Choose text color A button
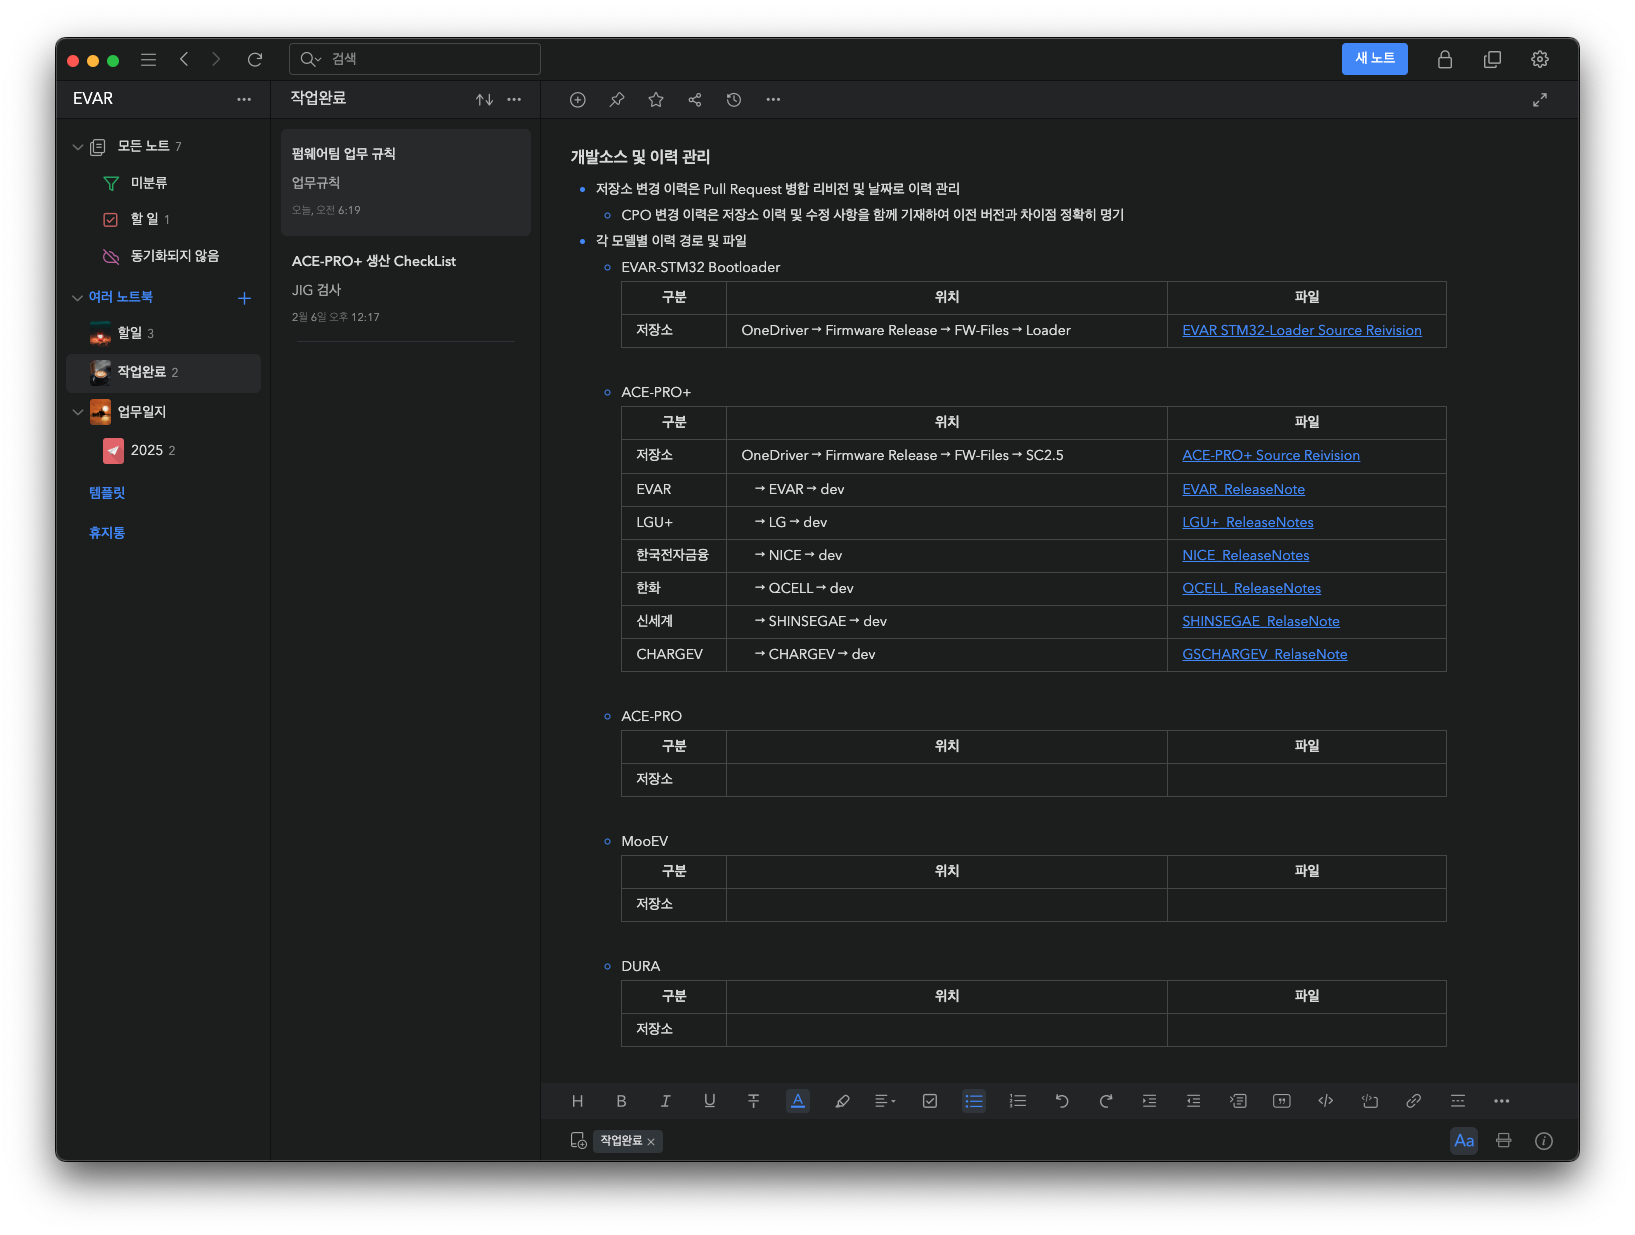This screenshot has width=1635, height=1235. coord(798,1101)
